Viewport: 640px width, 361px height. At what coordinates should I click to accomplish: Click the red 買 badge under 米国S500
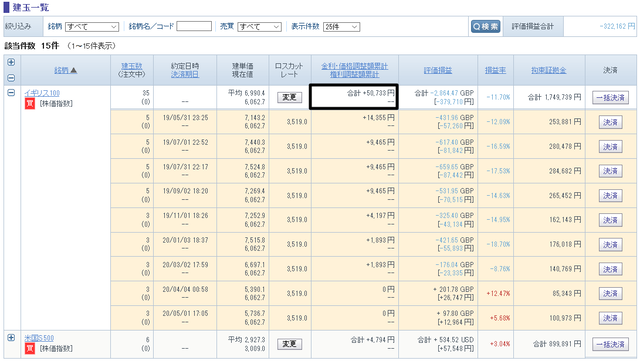click(x=30, y=348)
